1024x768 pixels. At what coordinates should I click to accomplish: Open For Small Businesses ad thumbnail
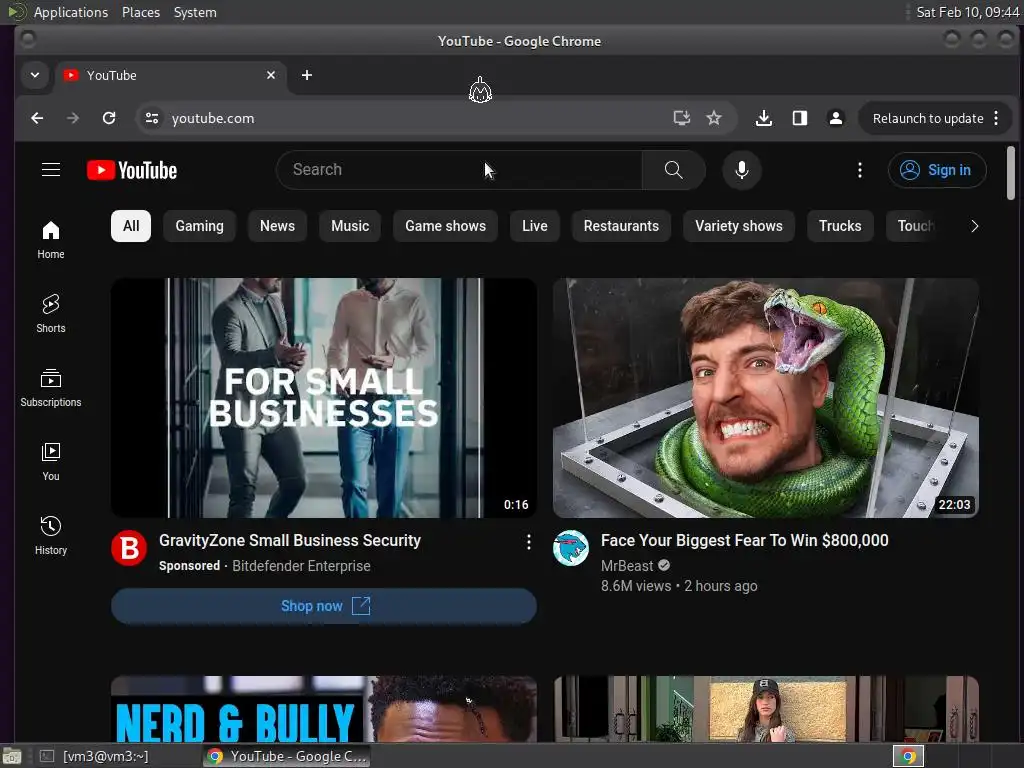click(x=324, y=398)
